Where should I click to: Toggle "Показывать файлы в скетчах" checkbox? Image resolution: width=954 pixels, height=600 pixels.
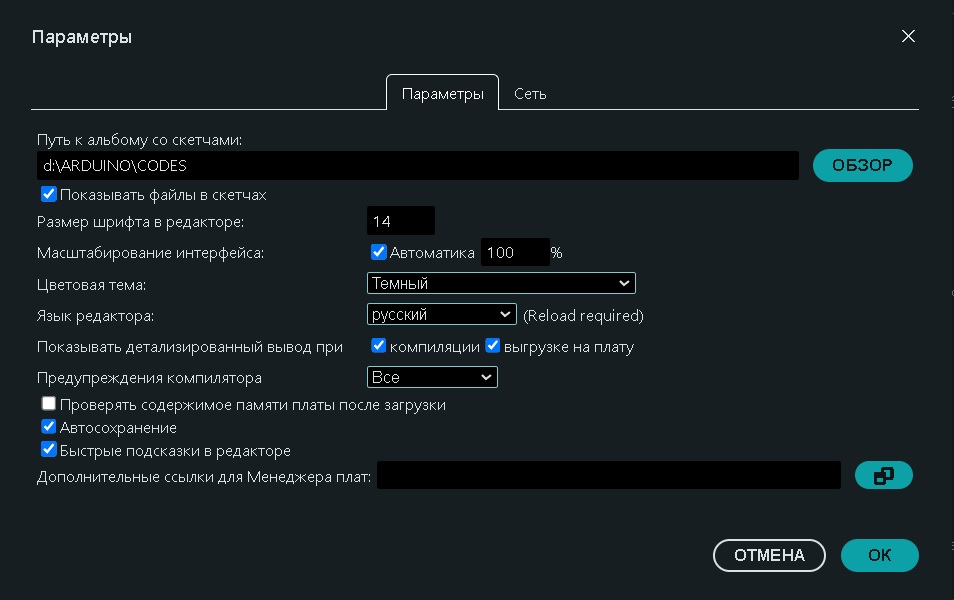[x=48, y=194]
